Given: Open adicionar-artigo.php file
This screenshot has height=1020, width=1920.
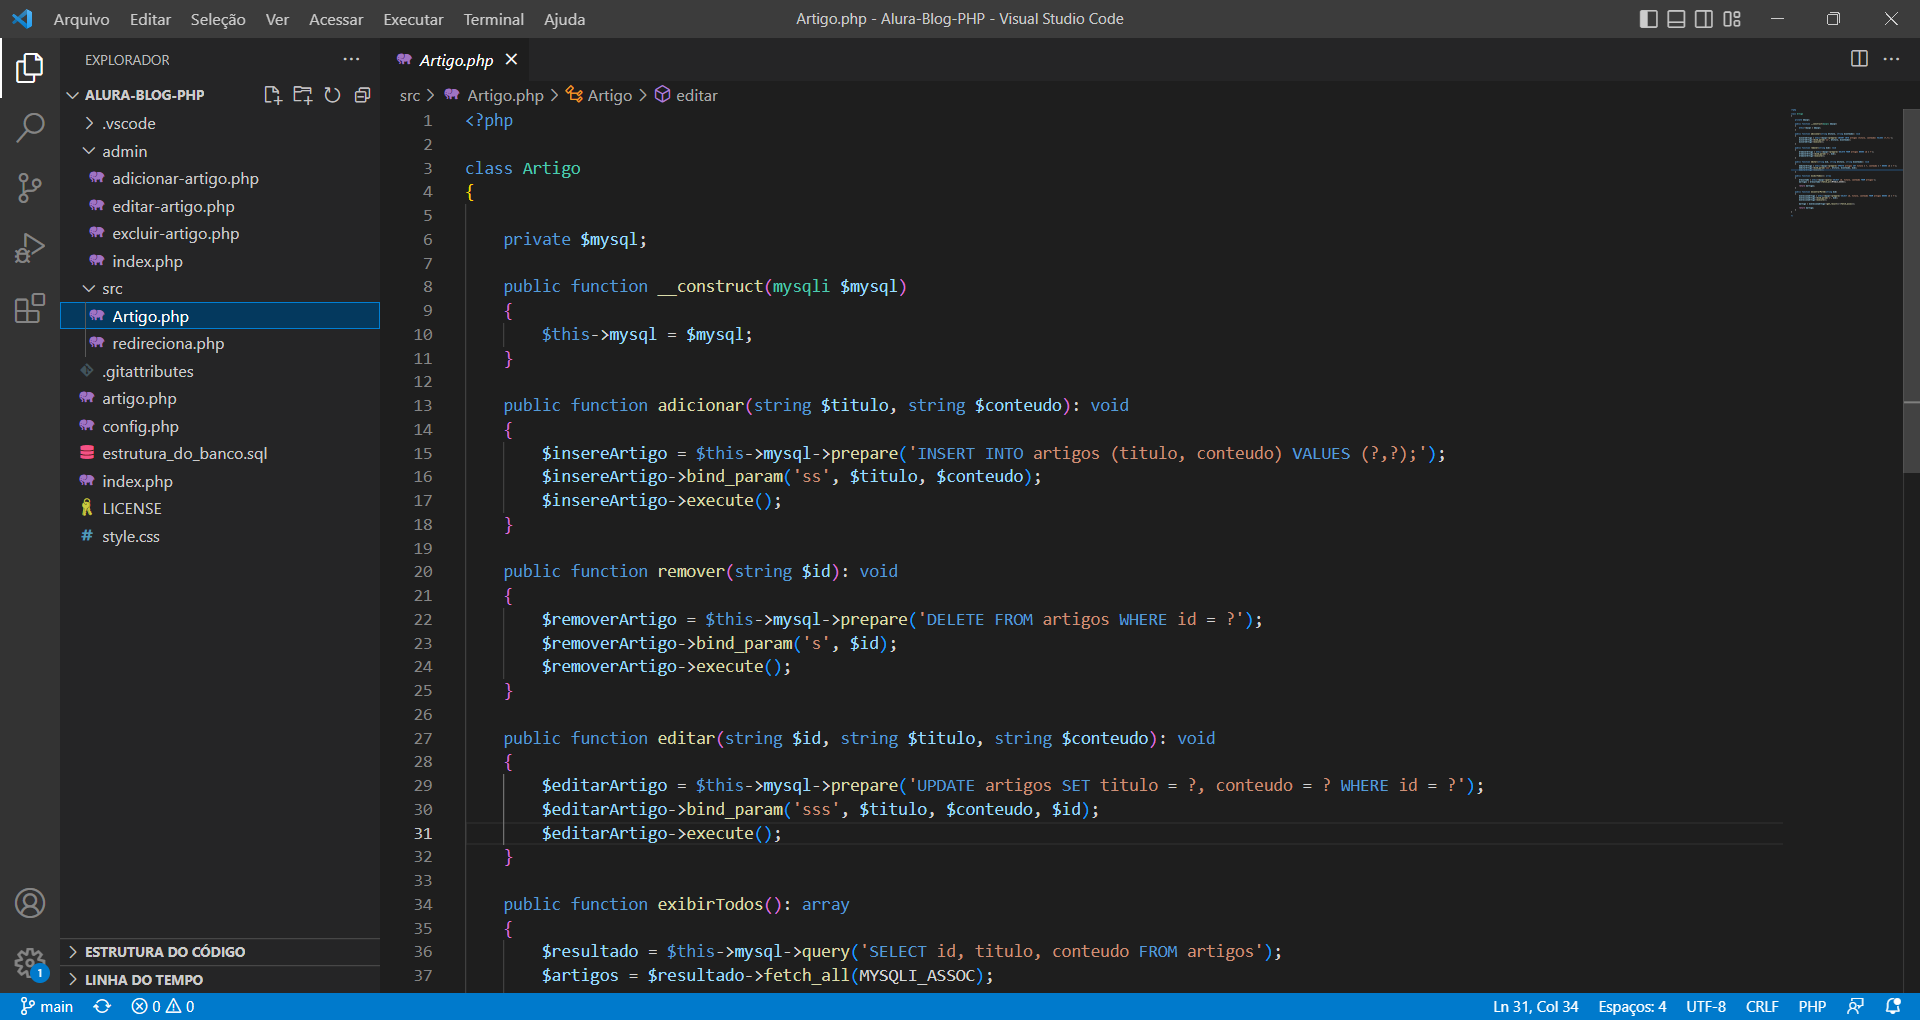Looking at the screenshot, I should 220,178.
